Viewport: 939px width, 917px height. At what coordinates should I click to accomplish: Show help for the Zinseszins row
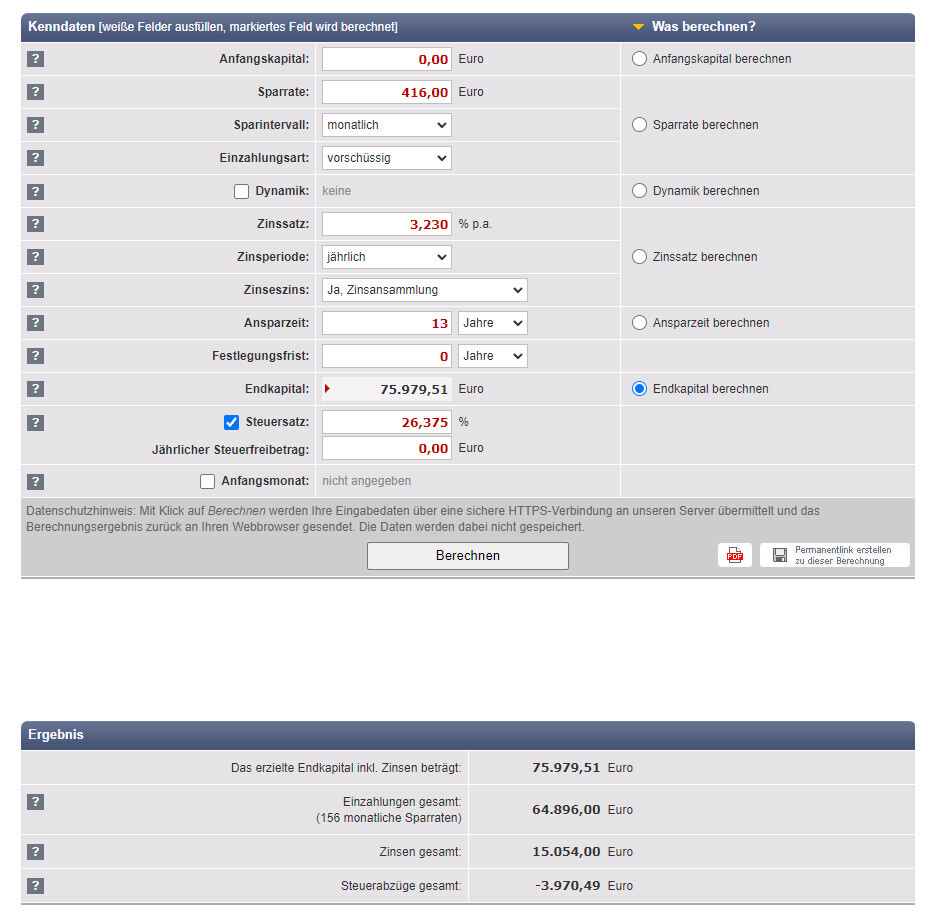35,290
